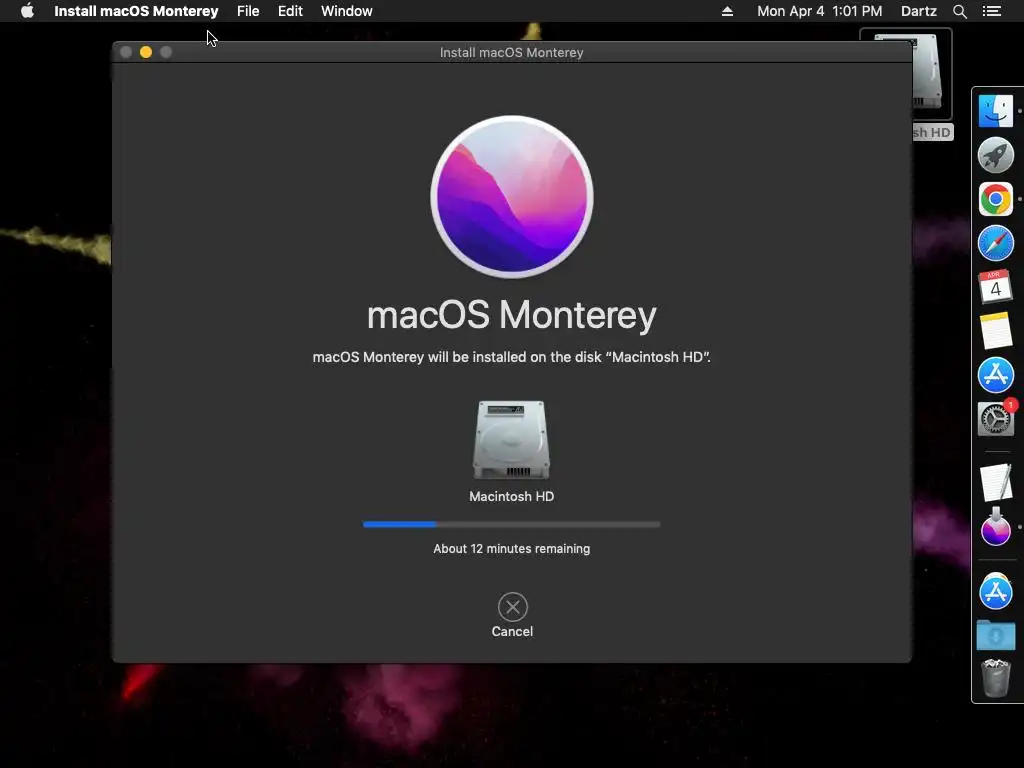Screen dimensions: 1024x768
Task: Open the Install macOS Monterey app menu
Action: pyautogui.click(x=136, y=11)
